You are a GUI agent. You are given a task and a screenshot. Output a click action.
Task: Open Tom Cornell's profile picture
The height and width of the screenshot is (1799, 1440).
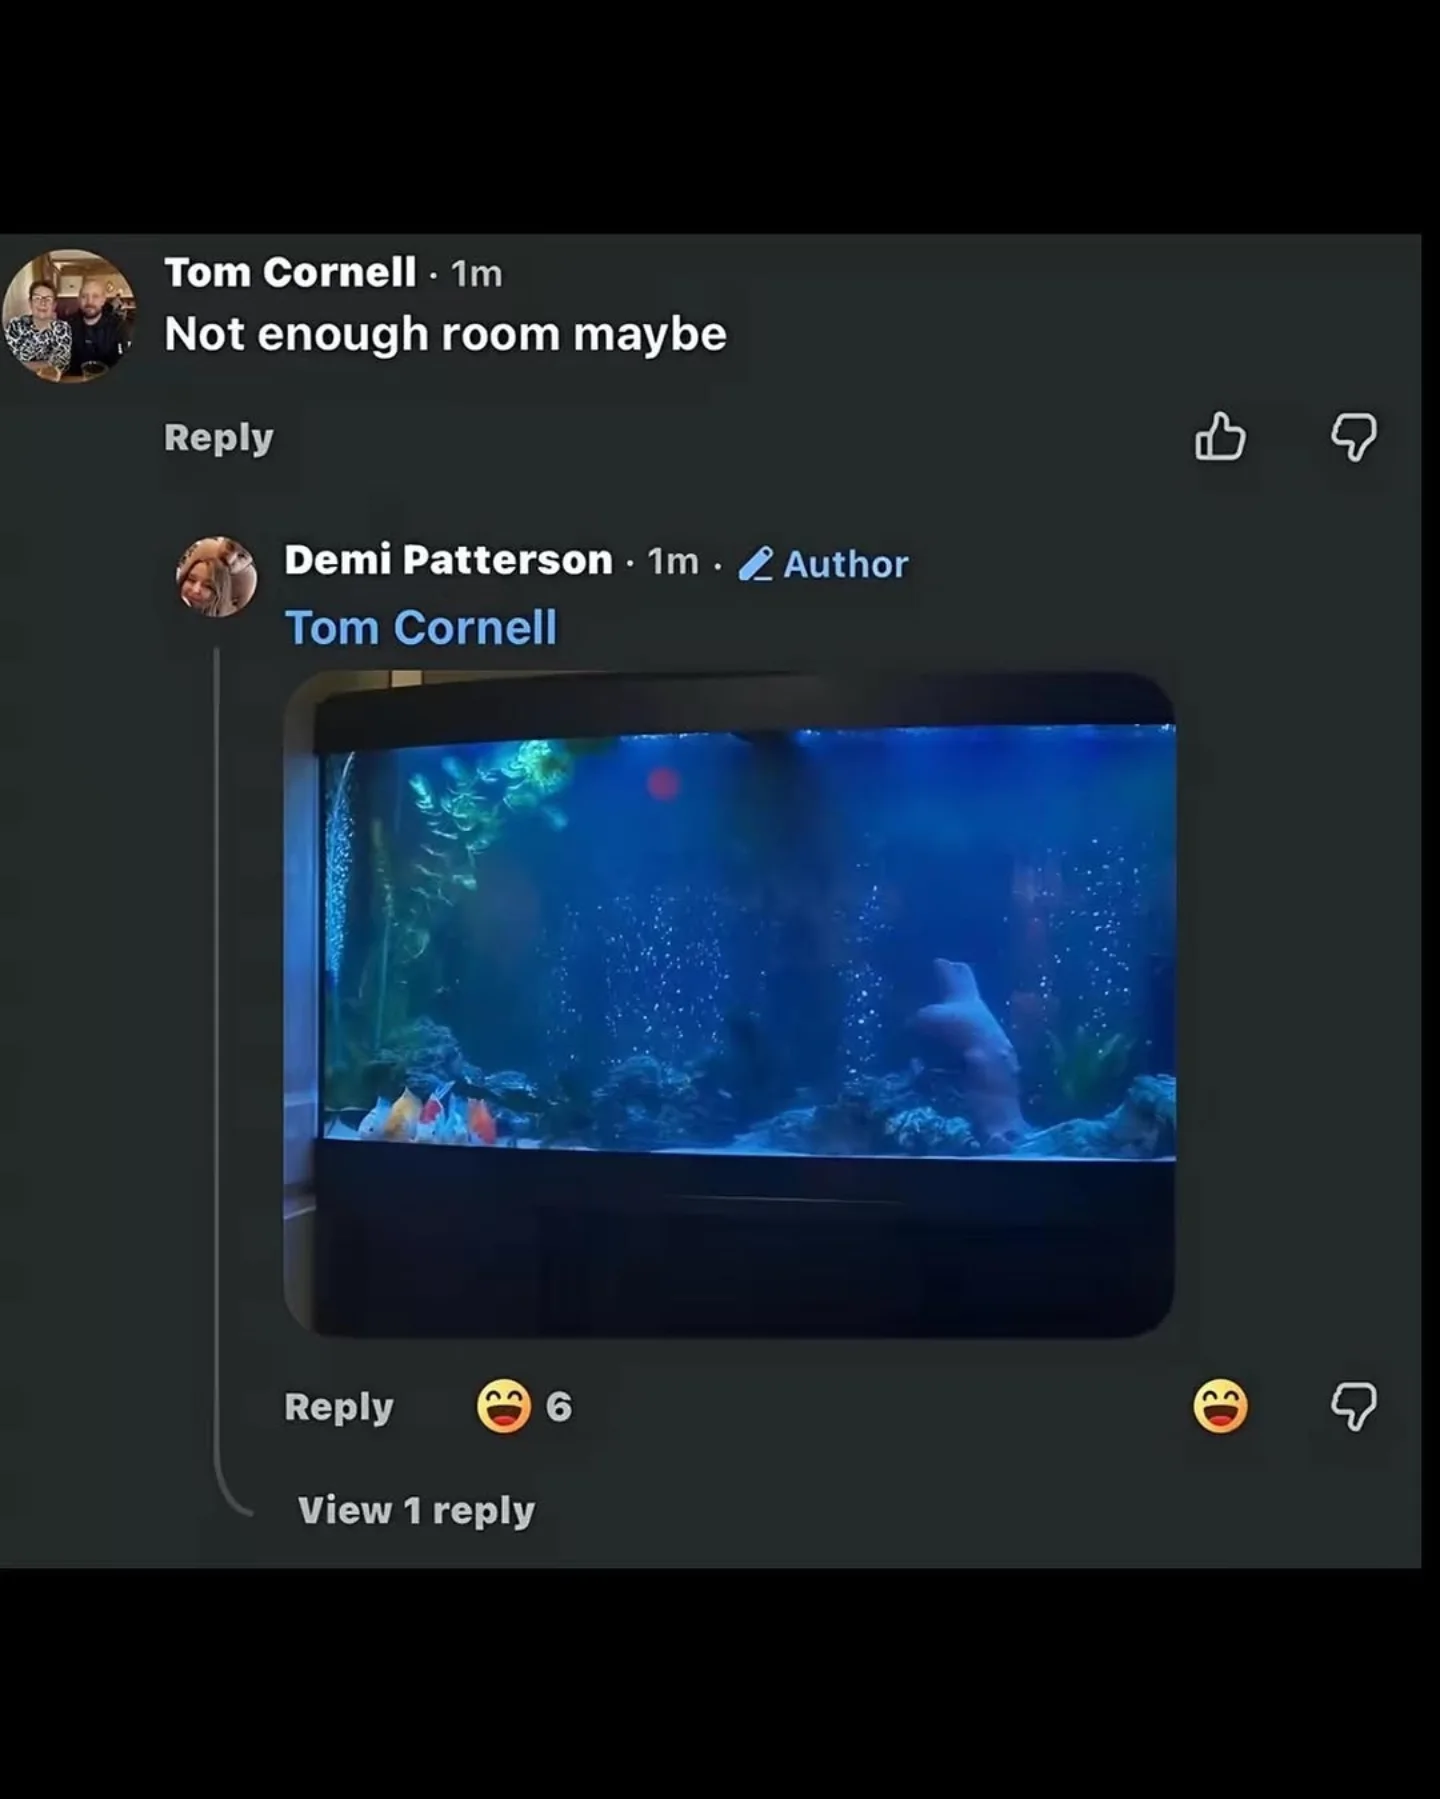[x=68, y=316]
